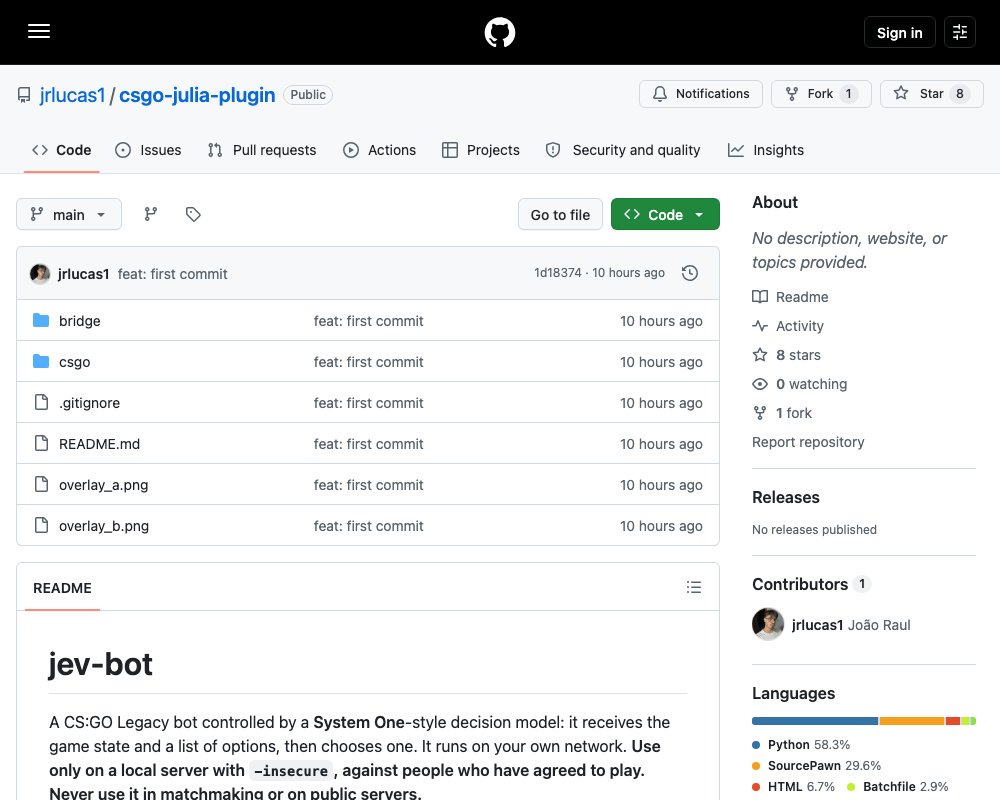Open the HTML 6.7% language link

tap(793, 787)
